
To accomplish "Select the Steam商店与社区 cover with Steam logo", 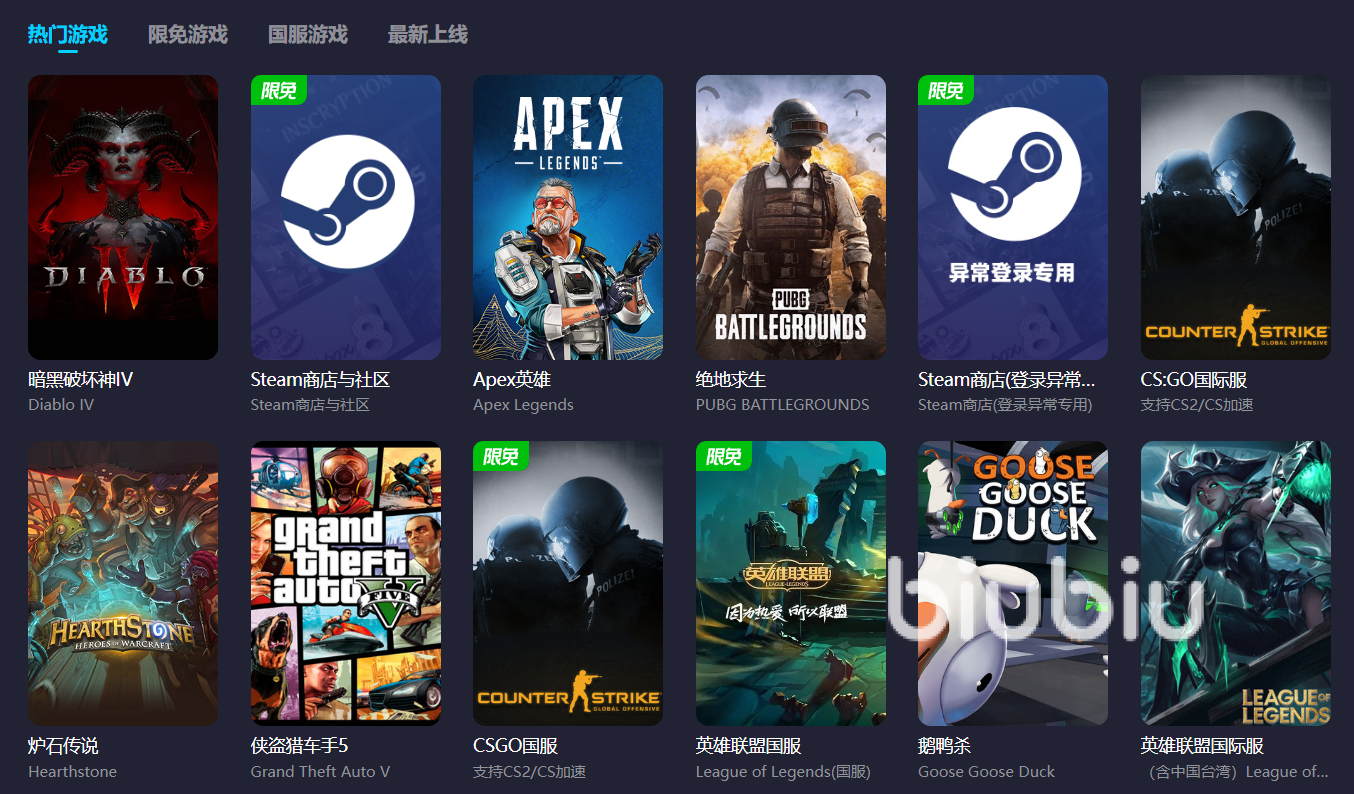I will coord(346,217).
